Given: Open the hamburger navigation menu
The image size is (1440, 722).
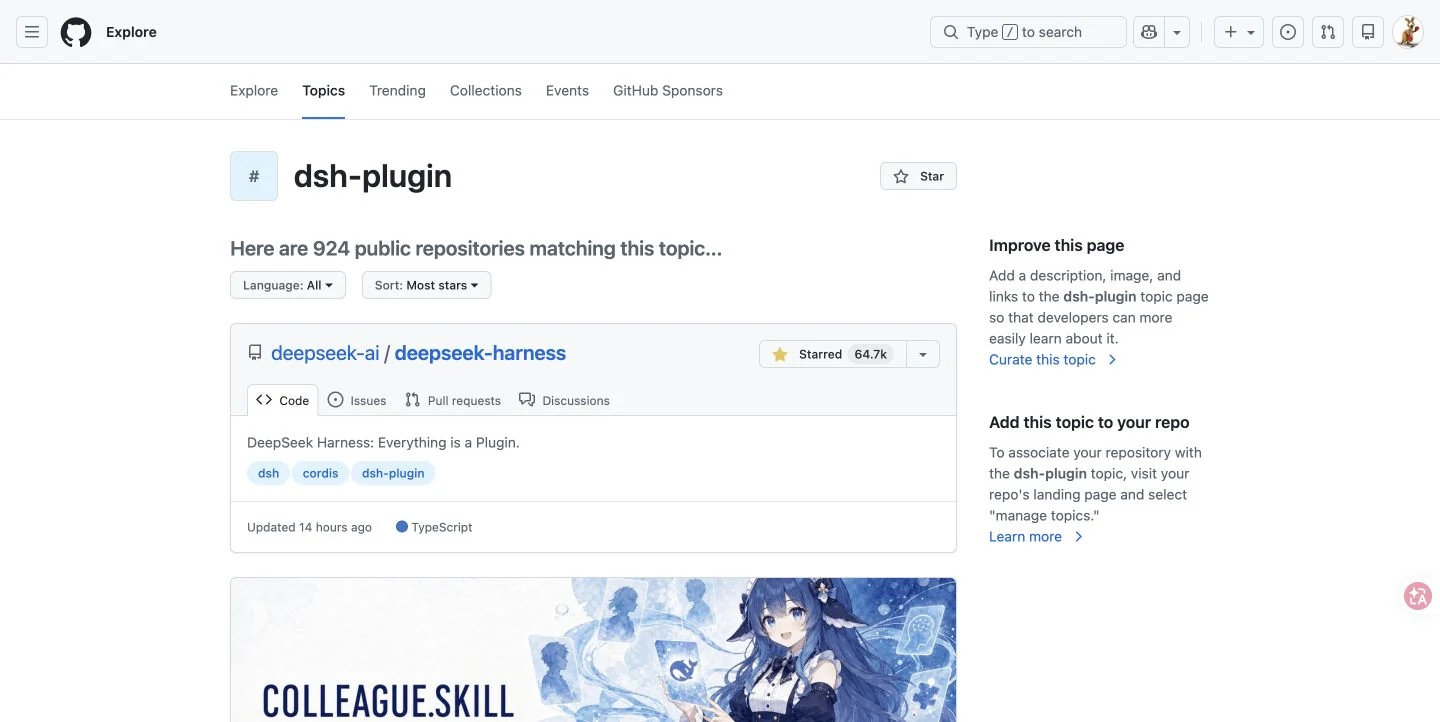Looking at the screenshot, I should point(32,32).
